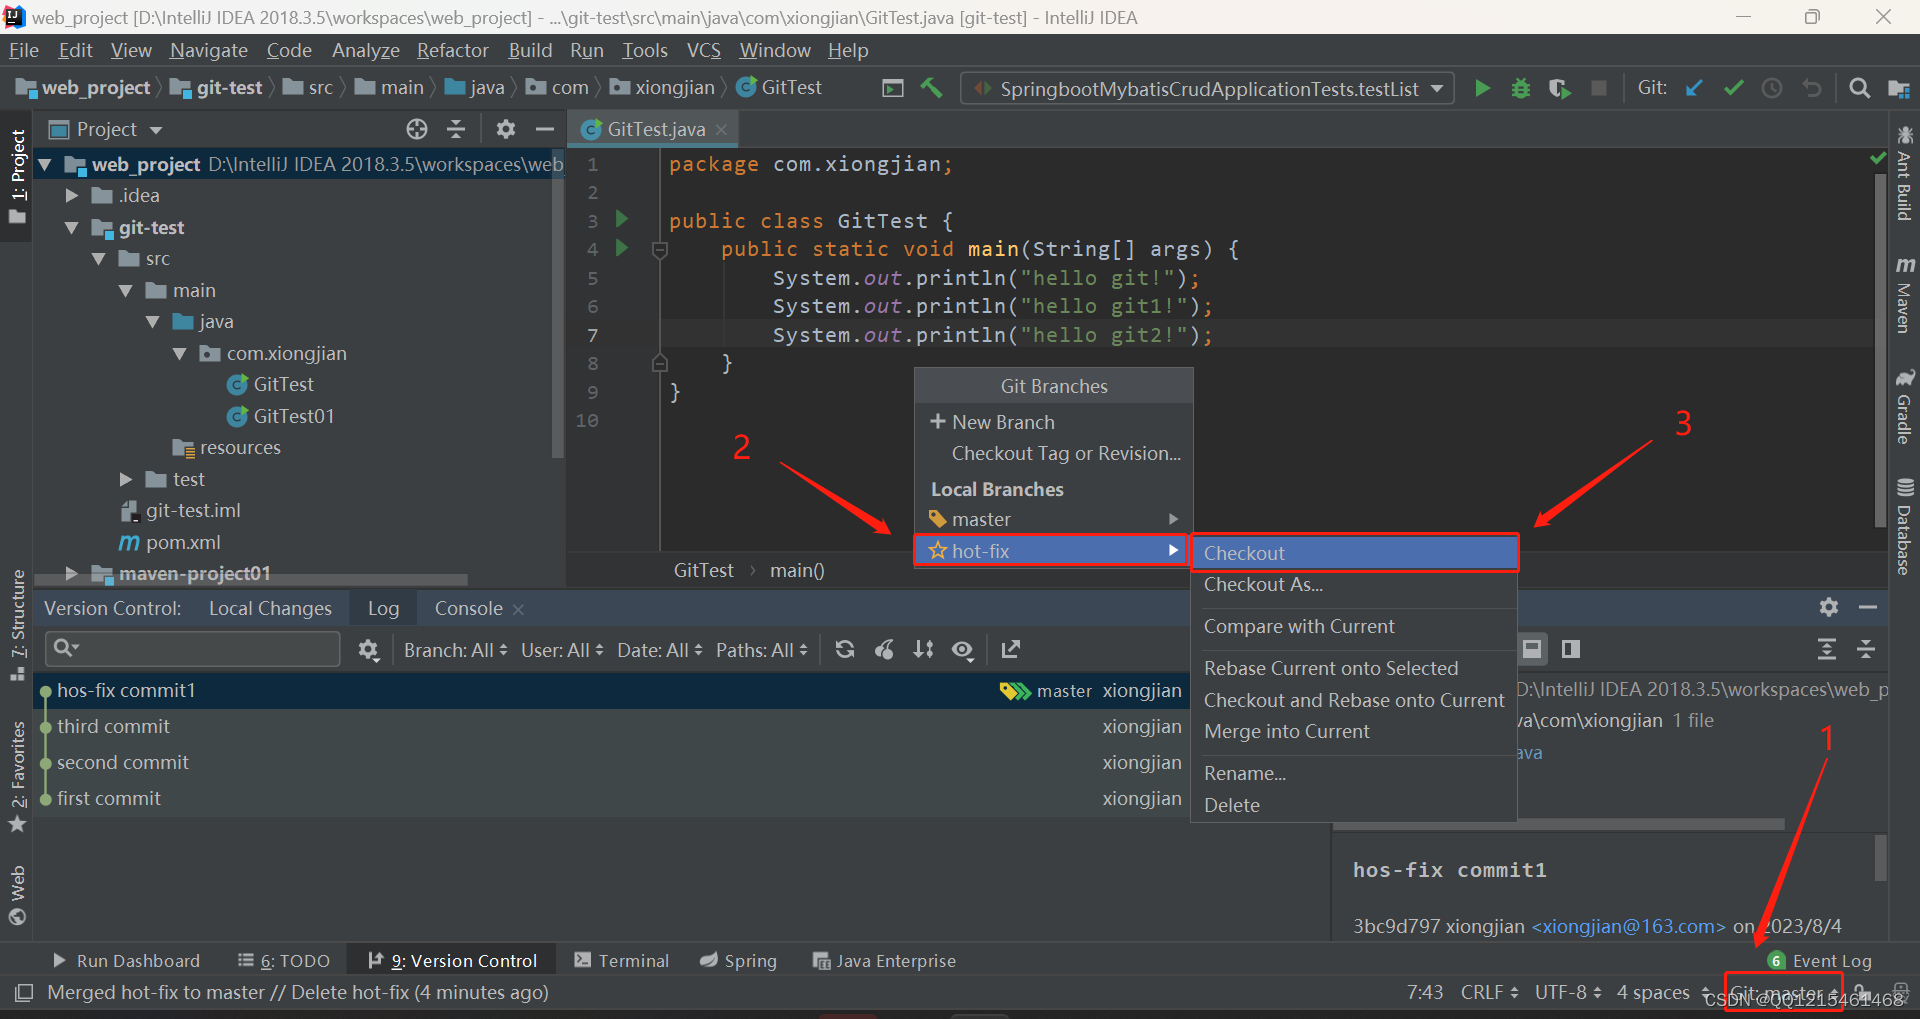Viewport: 1920px width, 1019px height.
Task: Expand the maven-project01 module
Action: click(71, 573)
